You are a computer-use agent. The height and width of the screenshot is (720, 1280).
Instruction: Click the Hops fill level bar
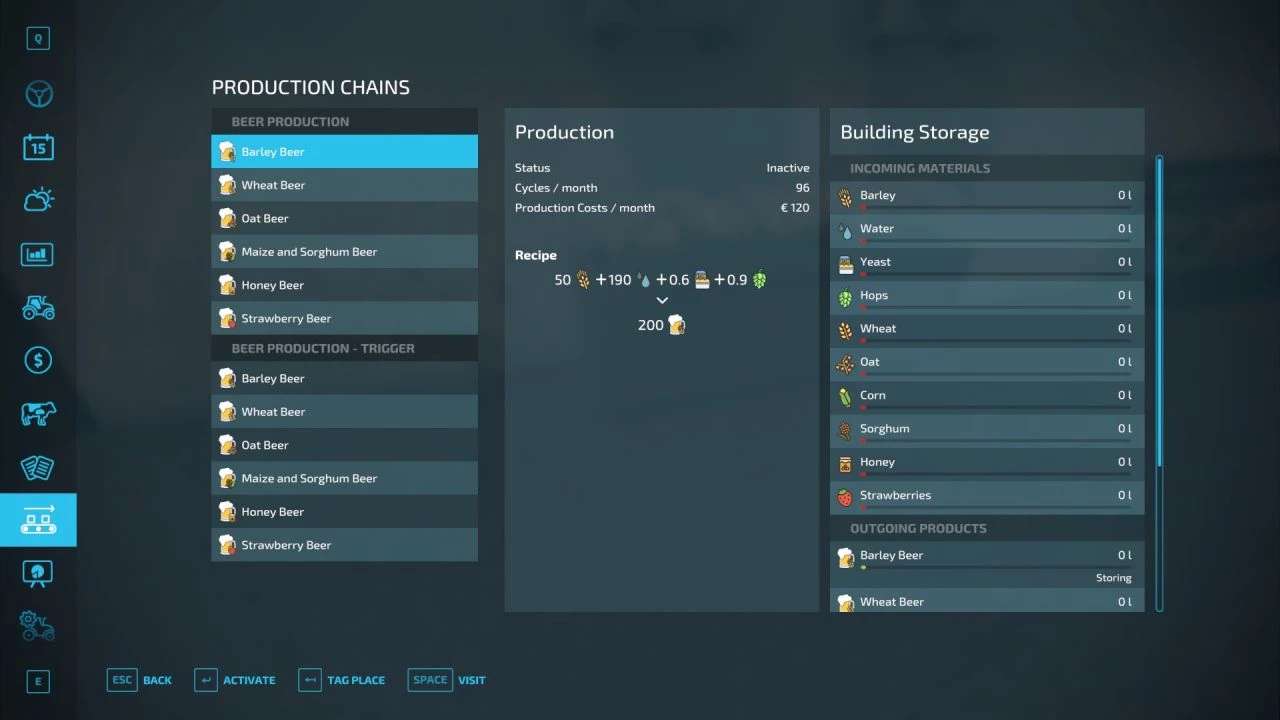(x=995, y=308)
